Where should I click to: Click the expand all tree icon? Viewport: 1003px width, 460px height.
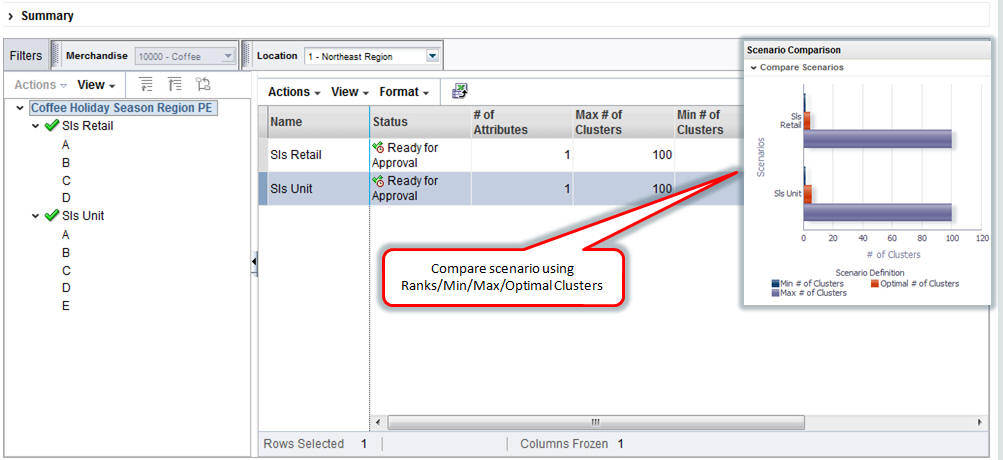pyautogui.click(x=146, y=84)
